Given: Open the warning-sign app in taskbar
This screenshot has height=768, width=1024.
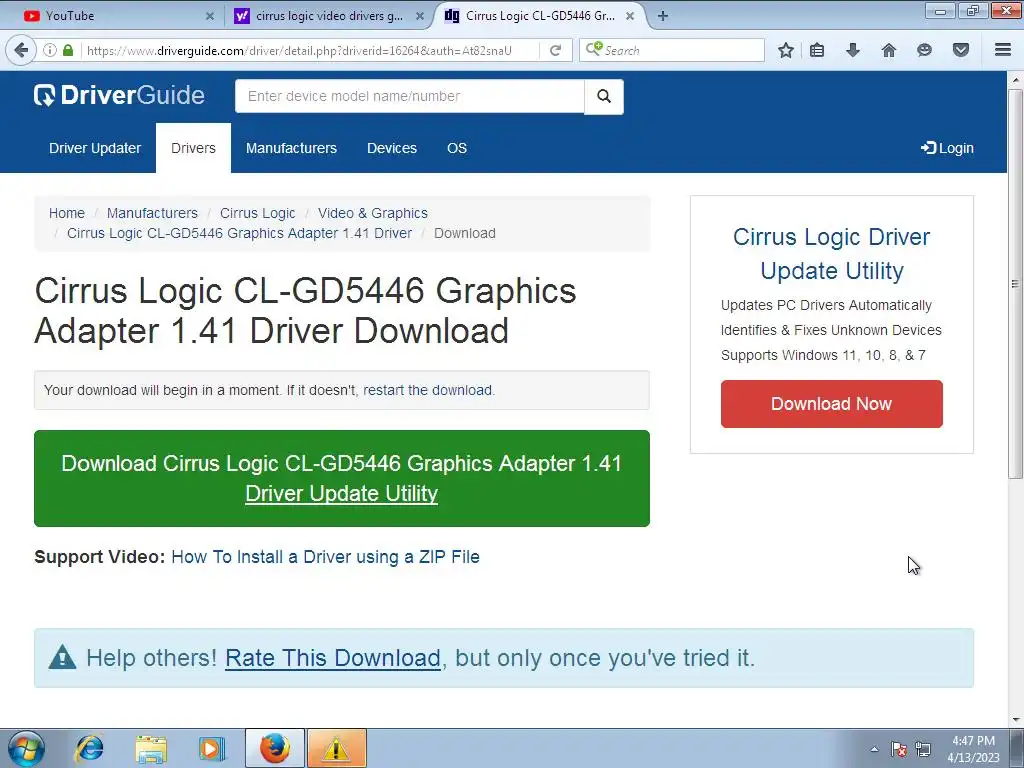Looking at the screenshot, I should pyautogui.click(x=337, y=748).
